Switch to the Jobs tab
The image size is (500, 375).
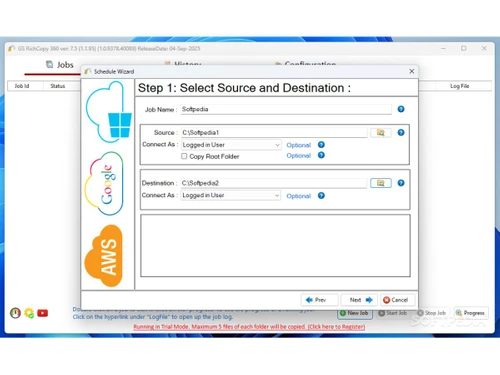(x=60, y=65)
